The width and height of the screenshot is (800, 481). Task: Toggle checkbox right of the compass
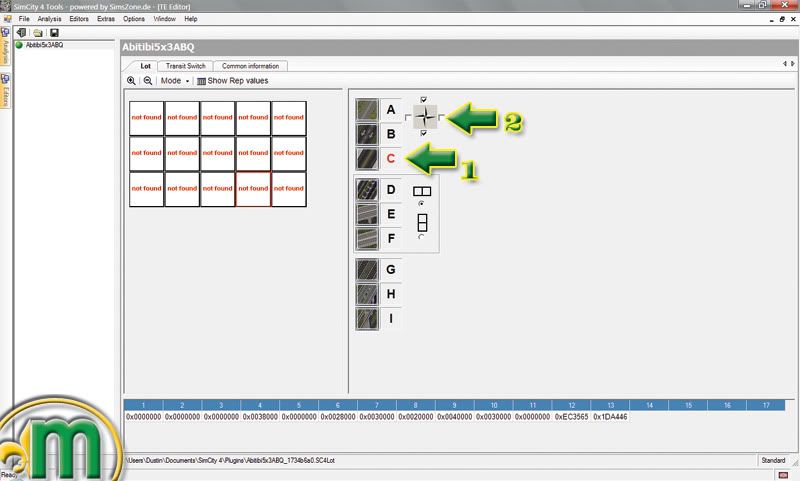441,117
